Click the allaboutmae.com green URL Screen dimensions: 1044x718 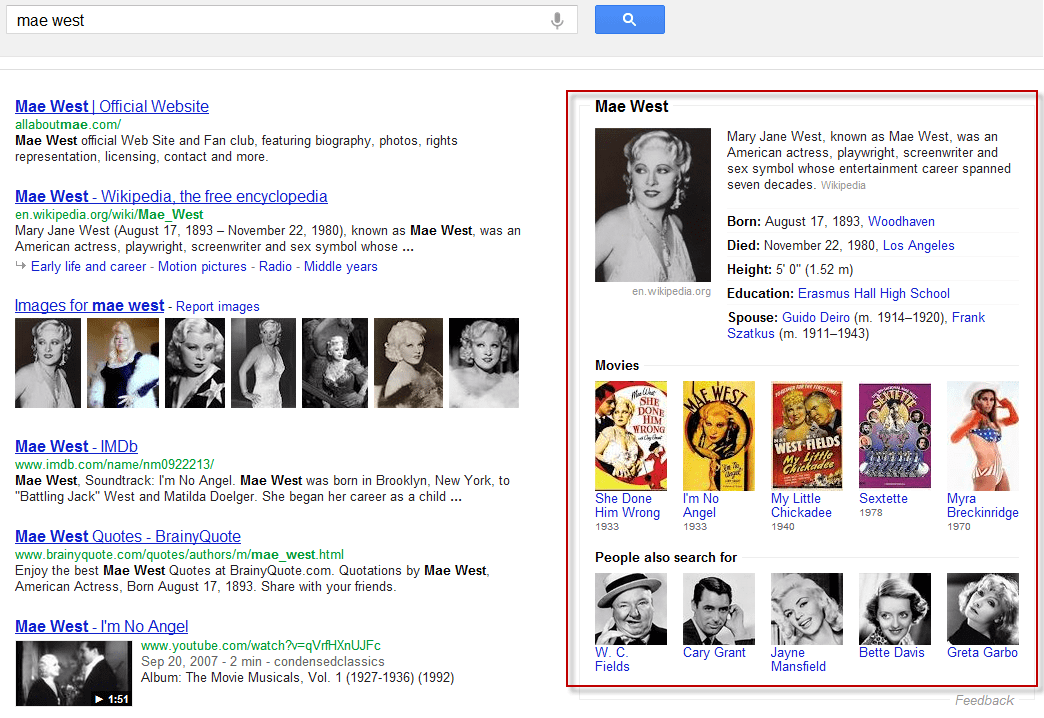click(x=68, y=125)
